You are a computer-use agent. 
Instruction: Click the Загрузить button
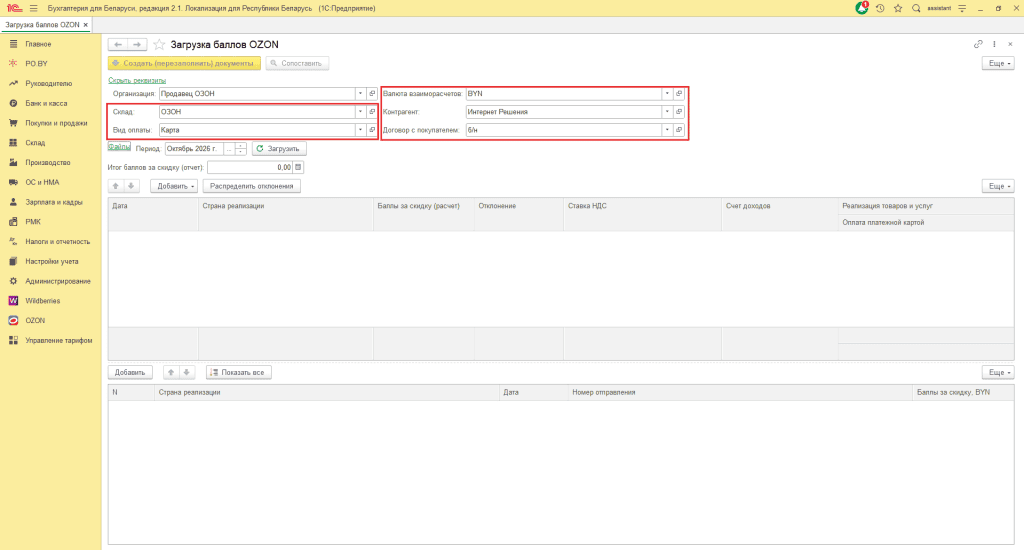(x=279, y=149)
